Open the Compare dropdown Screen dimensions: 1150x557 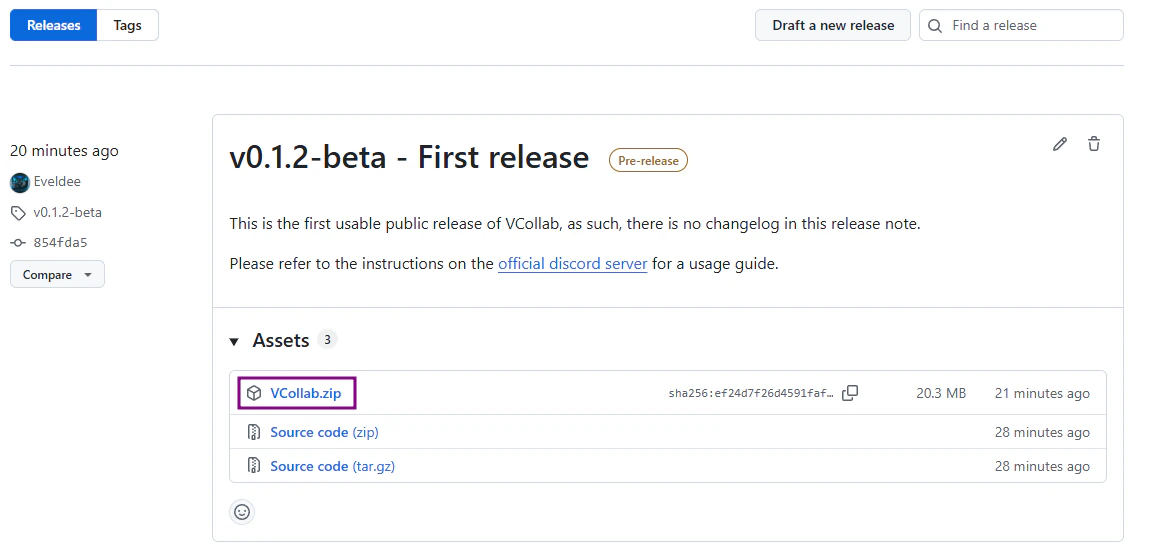click(x=57, y=275)
